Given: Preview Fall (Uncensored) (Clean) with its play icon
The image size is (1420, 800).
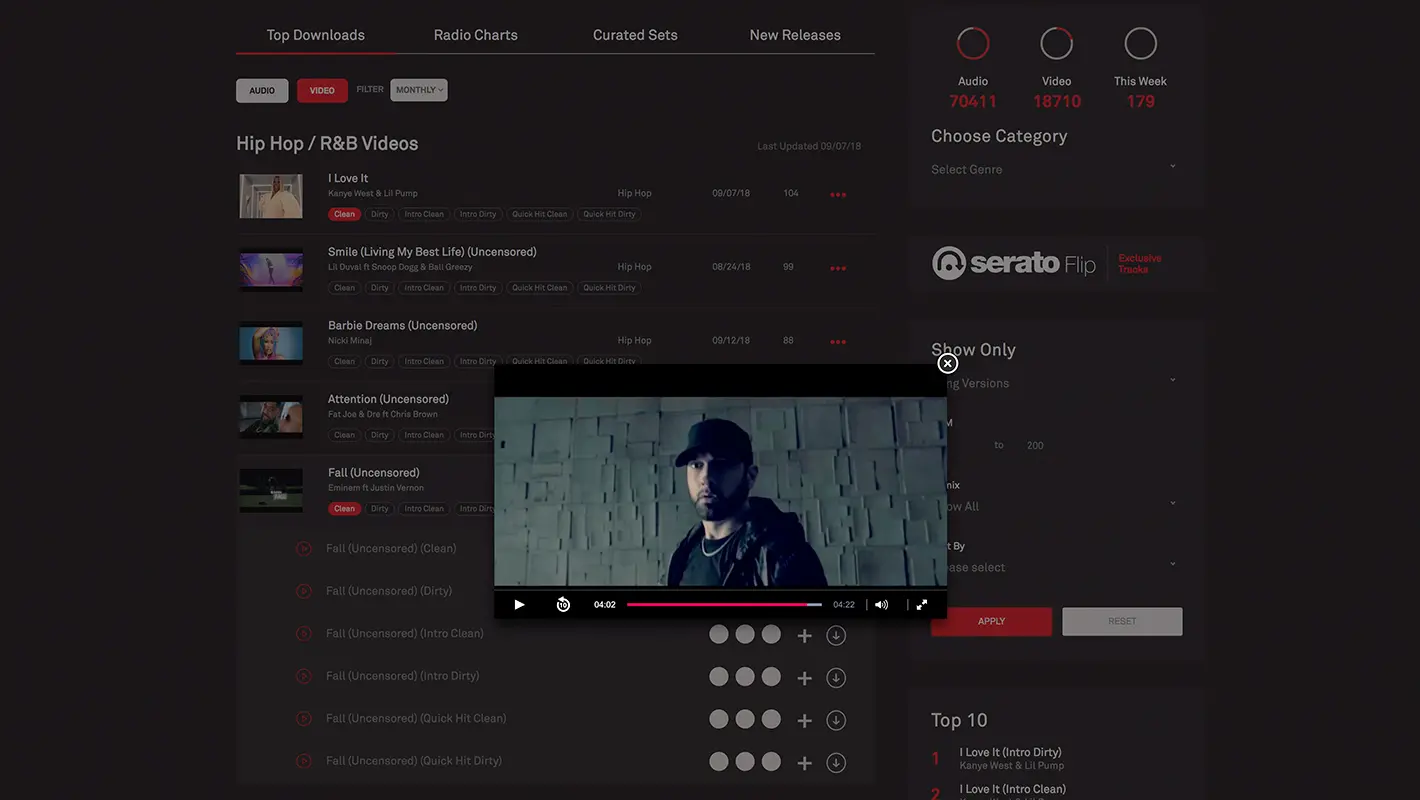Looking at the screenshot, I should (x=304, y=549).
